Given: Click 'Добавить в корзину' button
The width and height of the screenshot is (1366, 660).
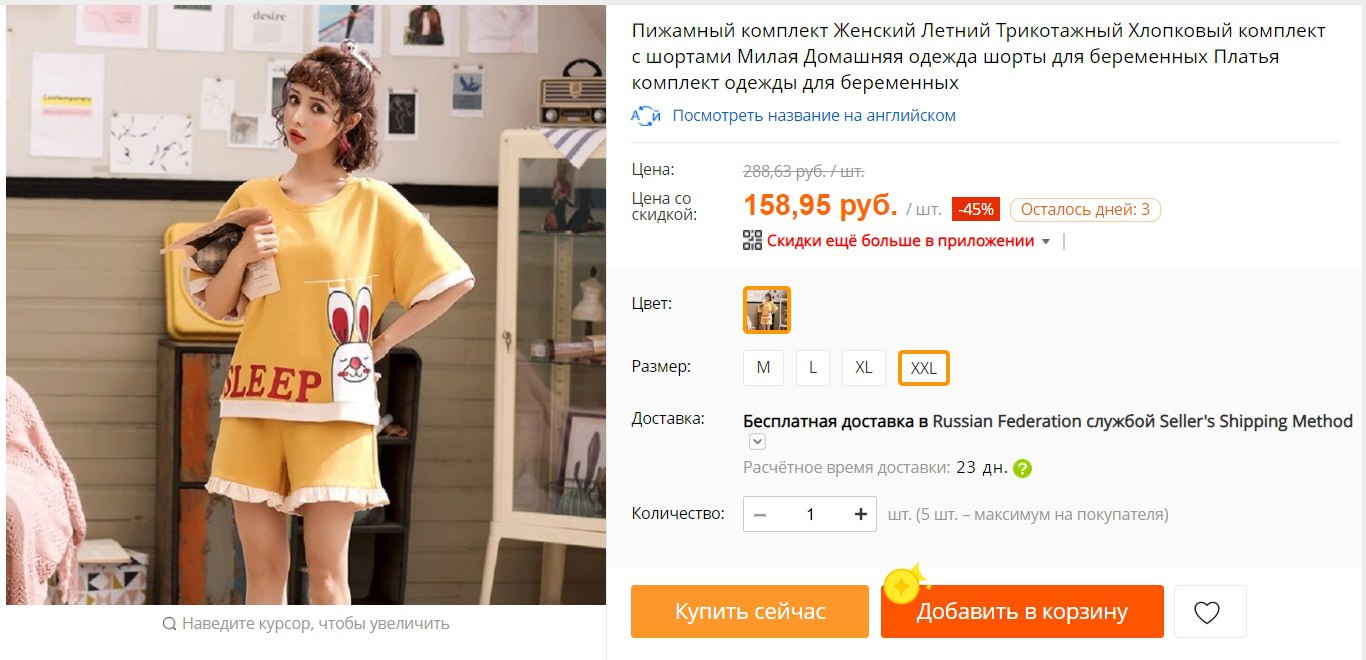Looking at the screenshot, I should tap(1022, 612).
